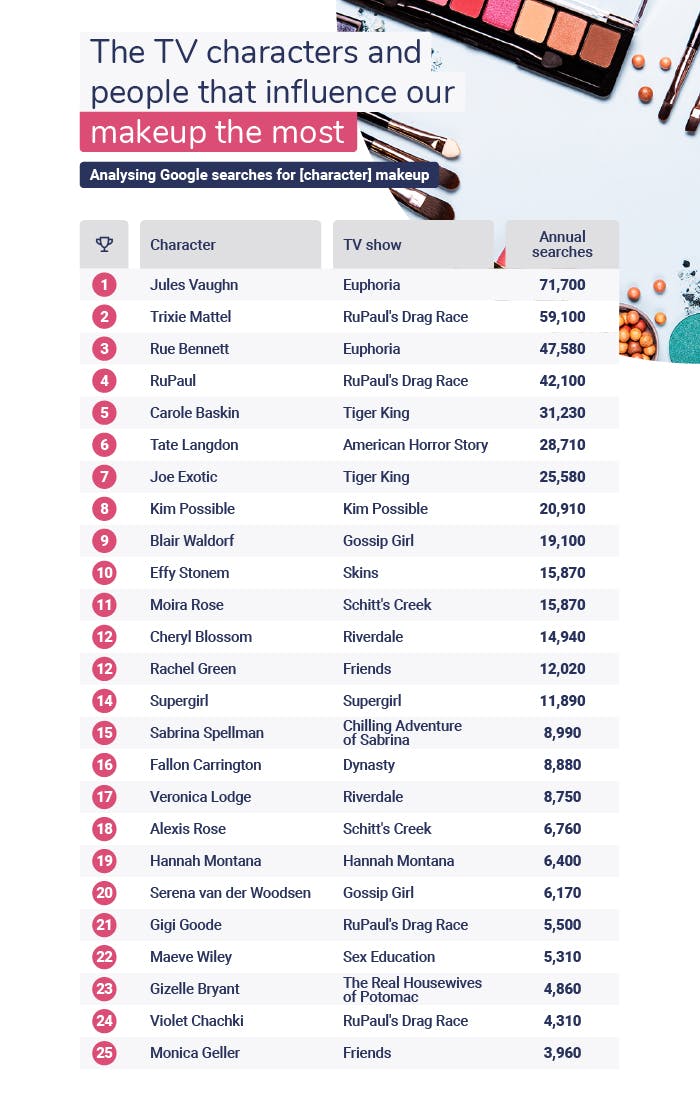Click the Monica Geller row name
Screen dimensions: 700x1119
193,1053
